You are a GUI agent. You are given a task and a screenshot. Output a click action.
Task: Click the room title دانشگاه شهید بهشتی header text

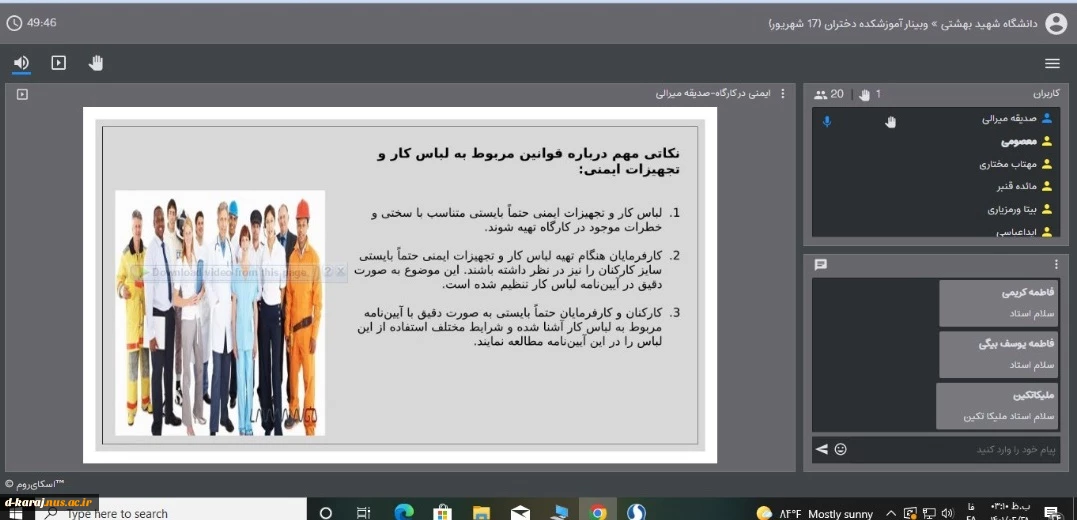(x=903, y=24)
